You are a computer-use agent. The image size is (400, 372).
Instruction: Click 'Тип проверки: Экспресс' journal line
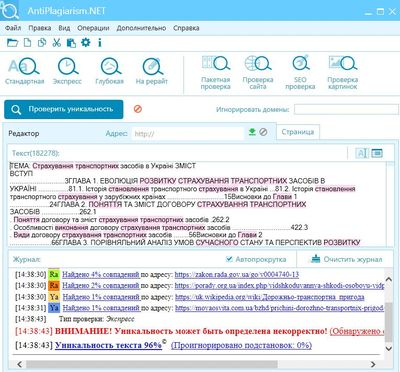click(x=97, y=319)
